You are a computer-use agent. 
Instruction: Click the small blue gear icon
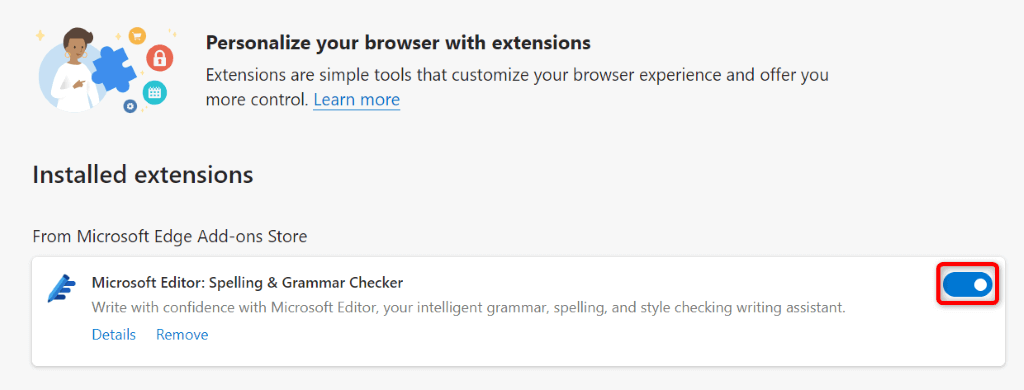pos(130,106)
